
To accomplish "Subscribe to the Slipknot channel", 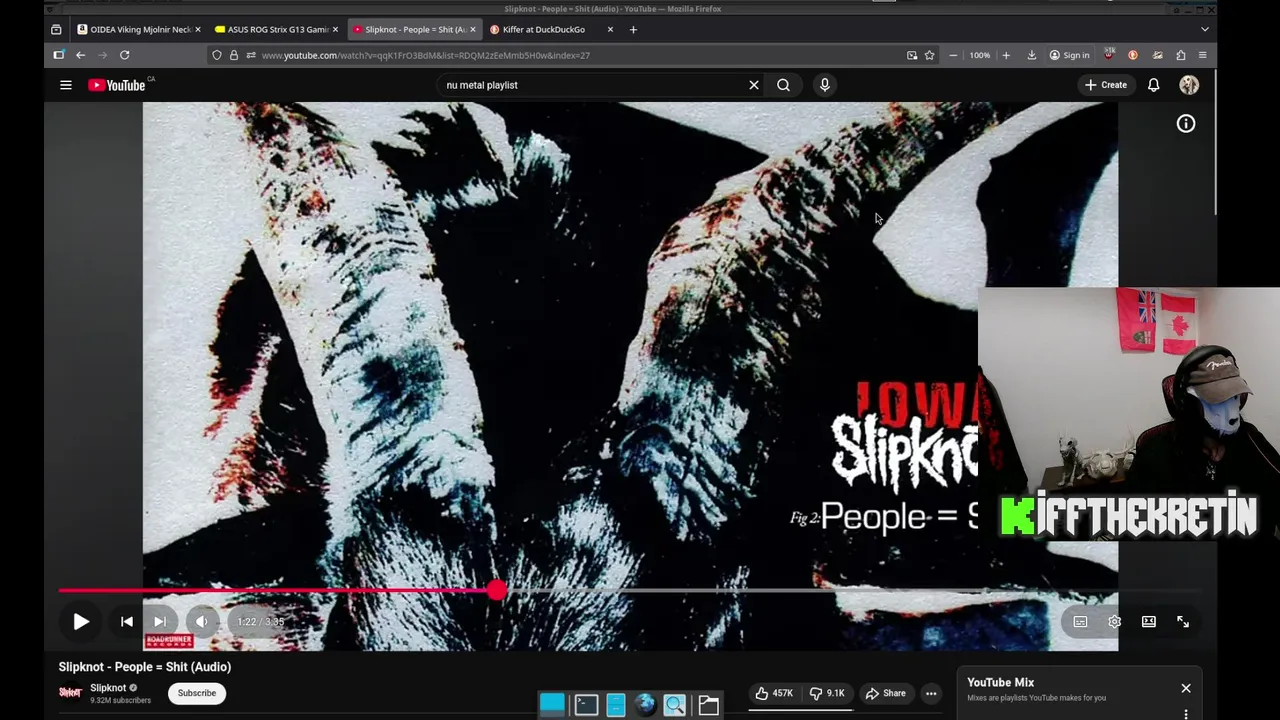I will 197,693.
